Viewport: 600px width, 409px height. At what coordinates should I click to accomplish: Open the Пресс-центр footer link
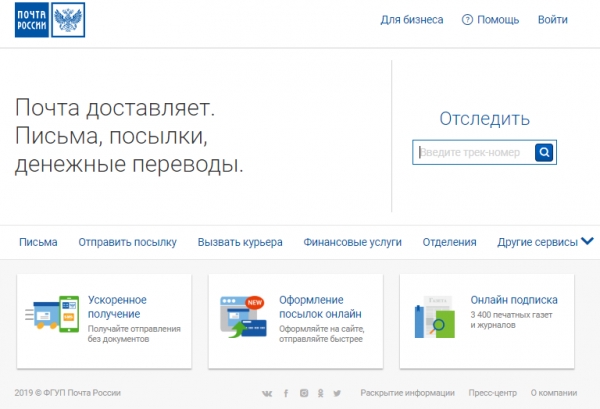(x=492, y=393)
